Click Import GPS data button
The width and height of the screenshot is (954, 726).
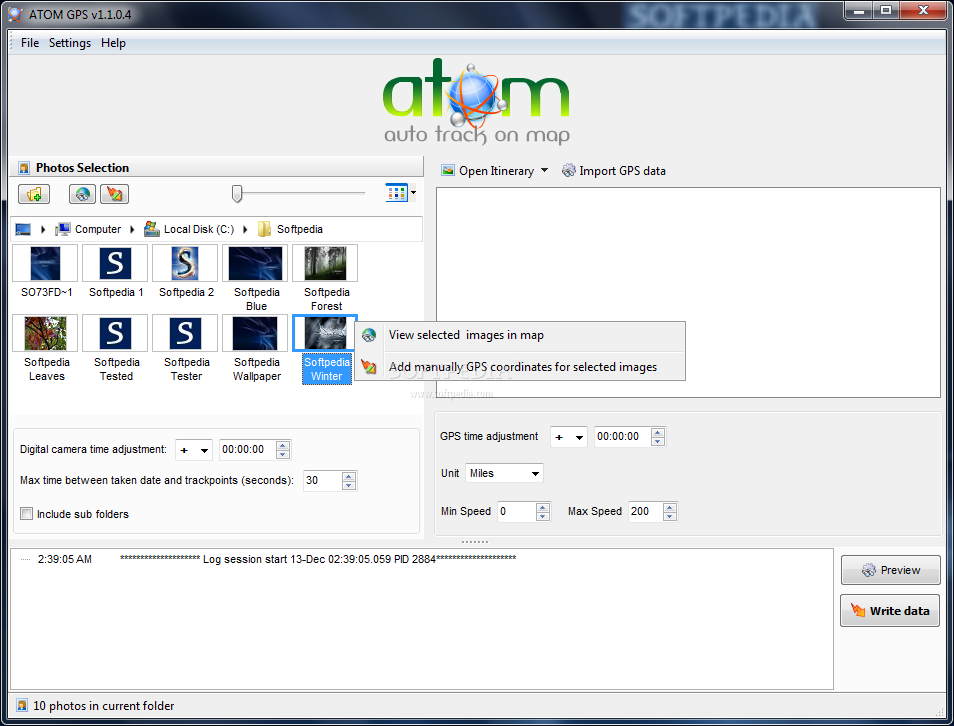pyautogui.click(x=613, y=171)
